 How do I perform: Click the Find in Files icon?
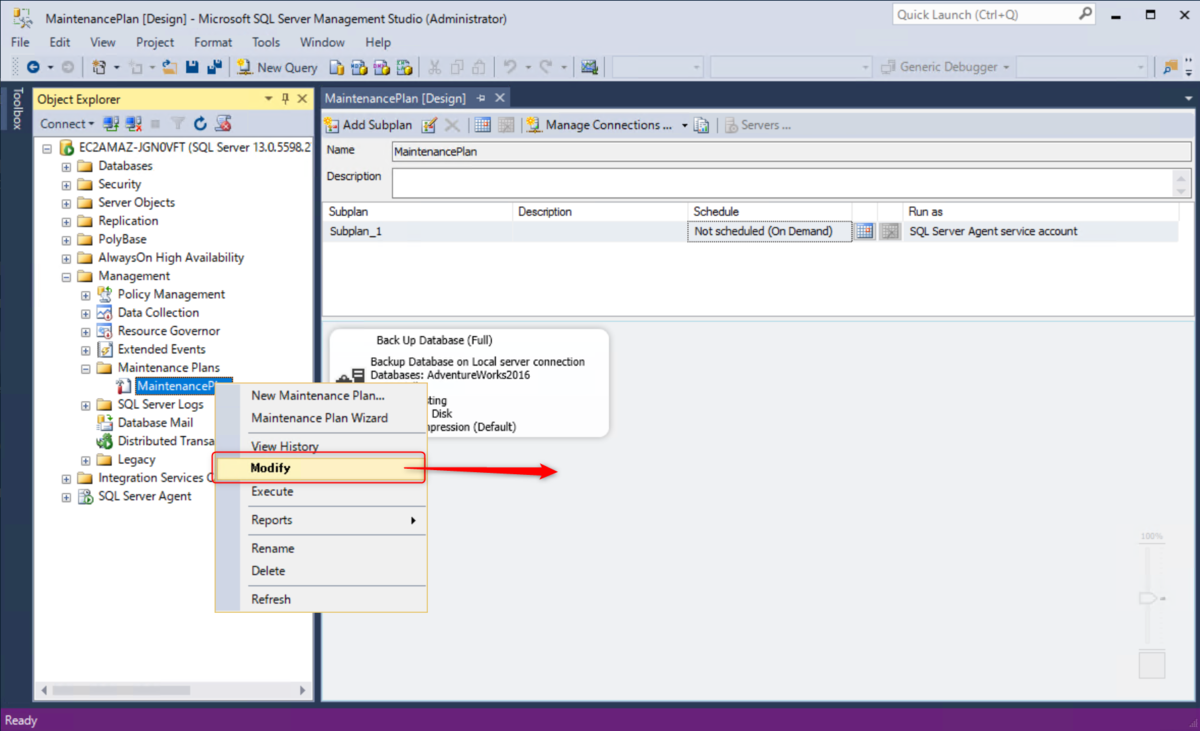click(1170, 67)
